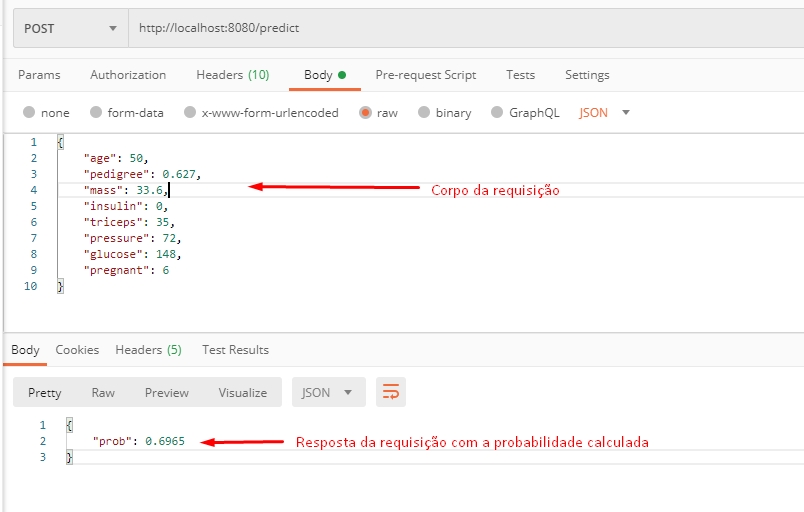Open the request Settings tab
This screenshot has height=512, width=804.
(x=587, y=75)
